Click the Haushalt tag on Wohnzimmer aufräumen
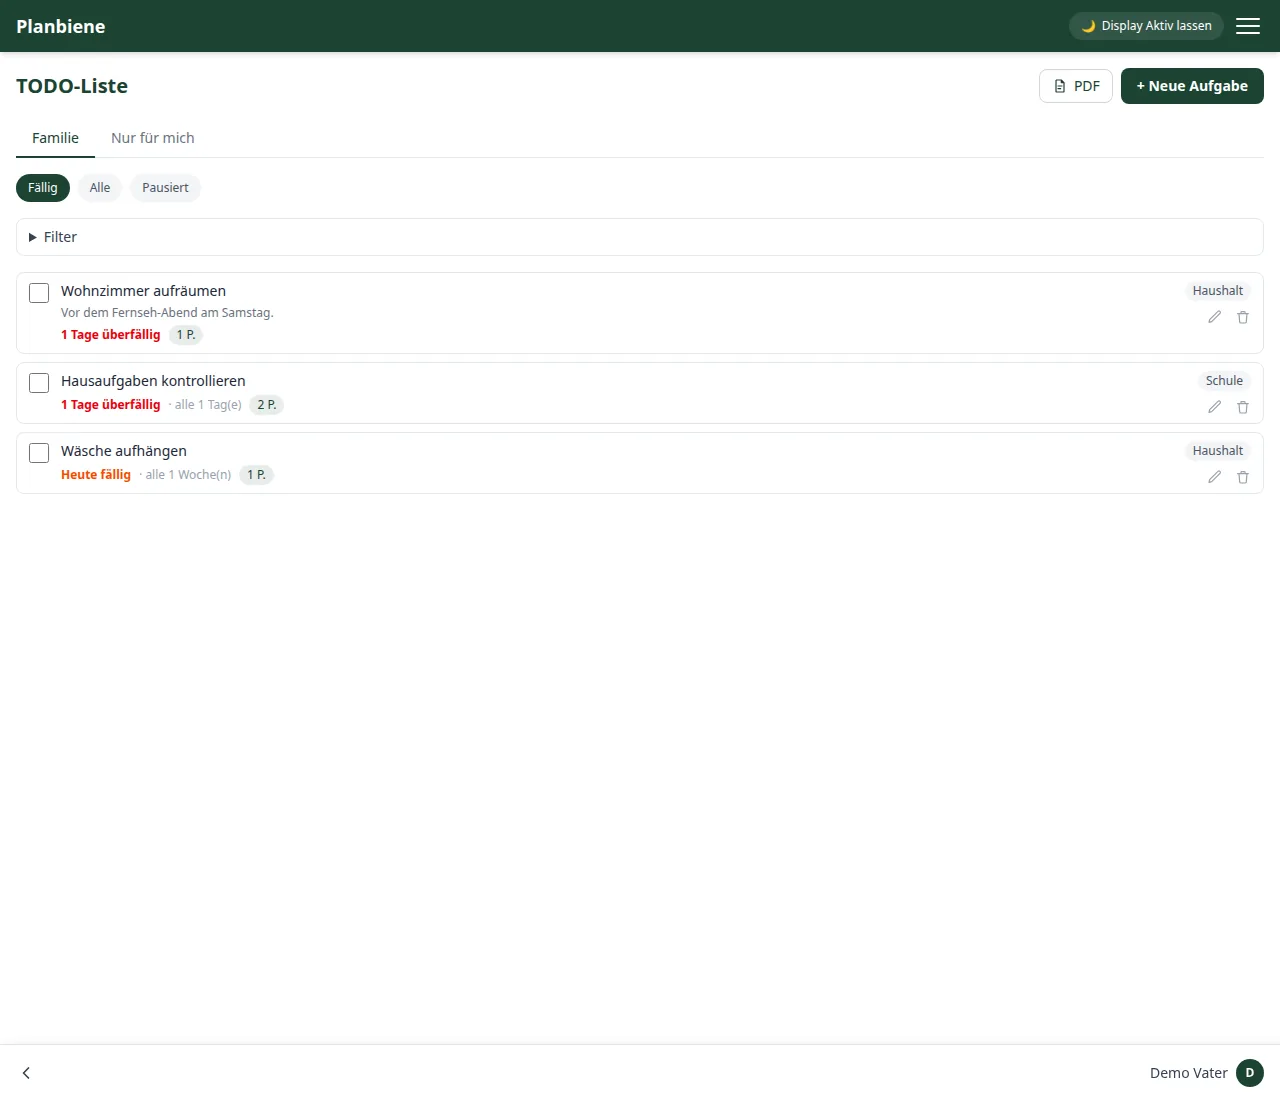 click(x=1218, y=291)
